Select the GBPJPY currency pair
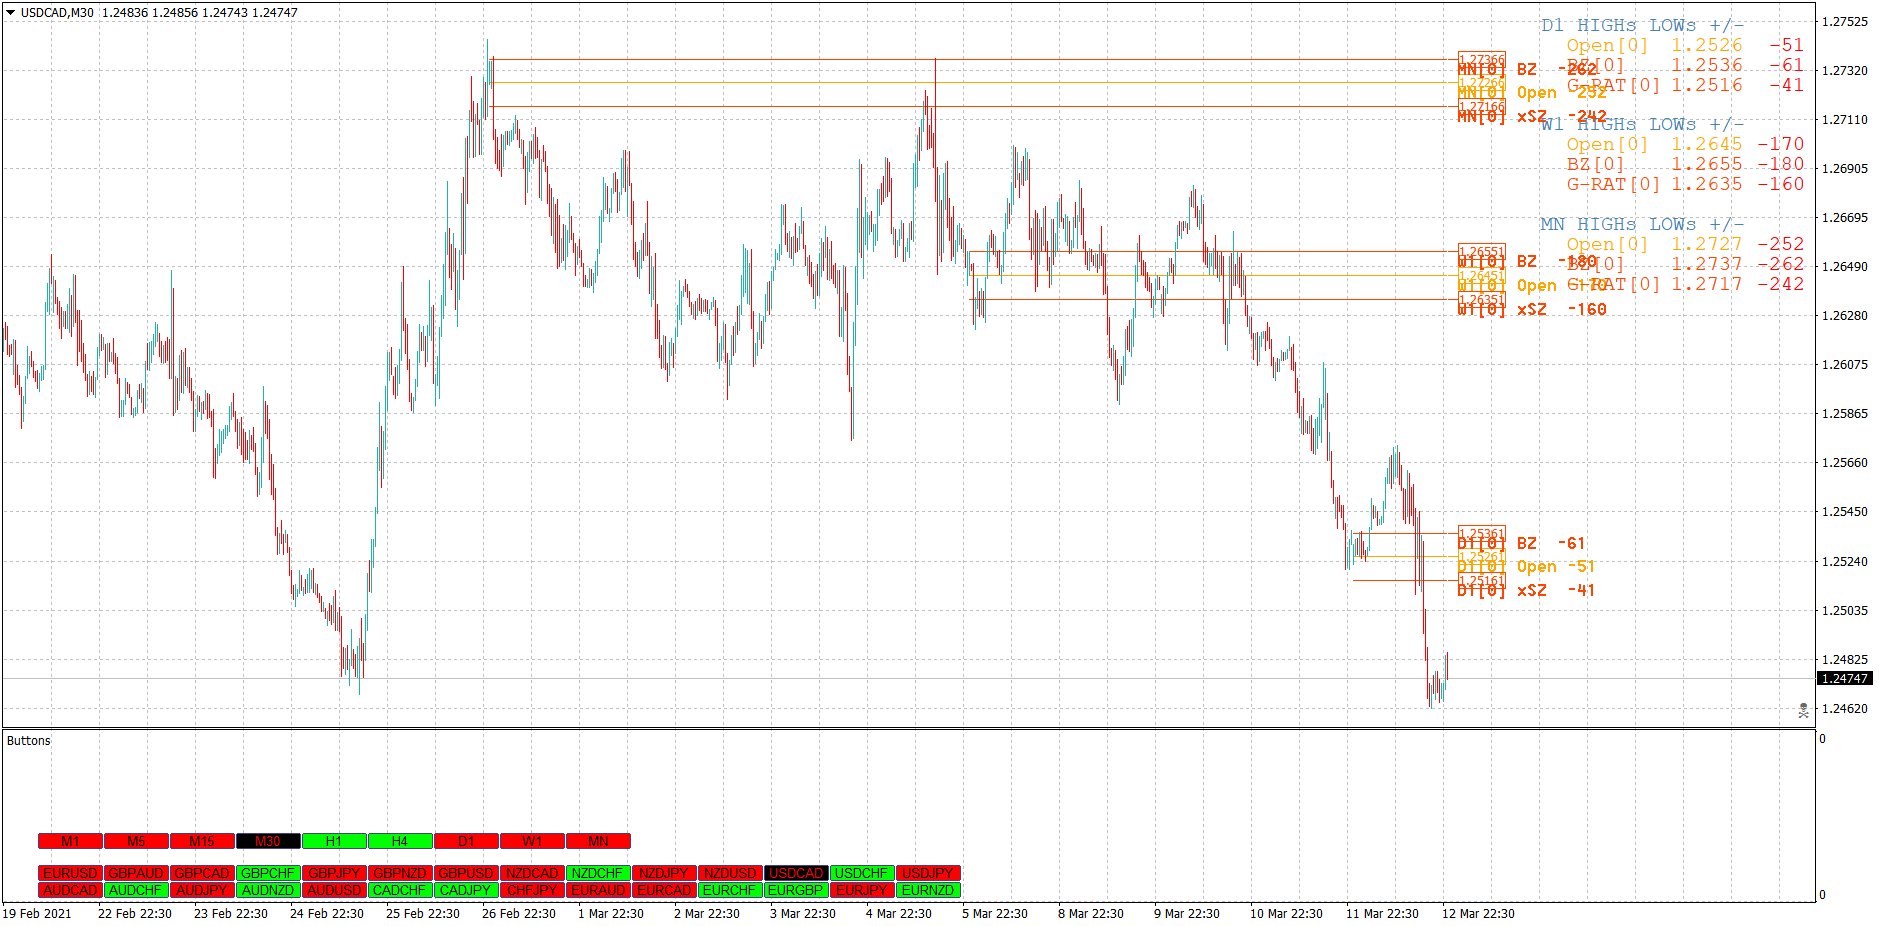Image resolution: width=1879 pixels, height=926 pixels. pos(334,872)
